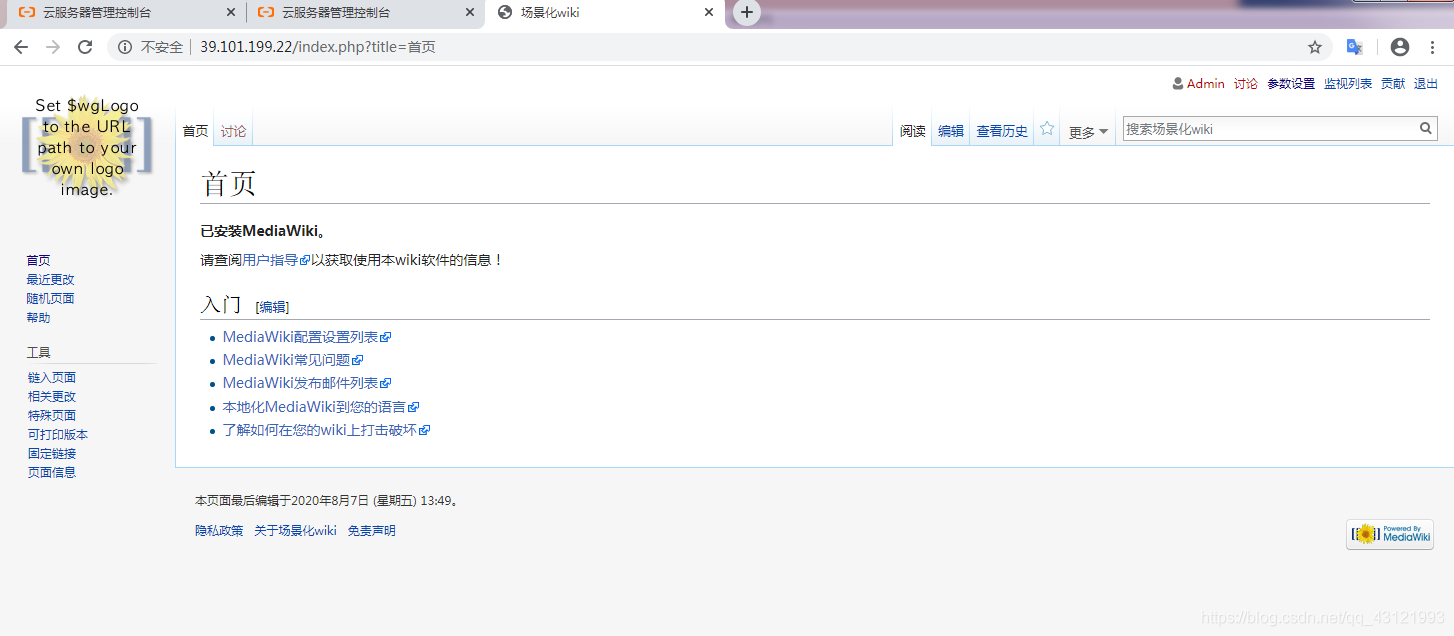Switch to the 阅读 view tab
Screen dimensions: 1454x636
[x=912, y=131]
